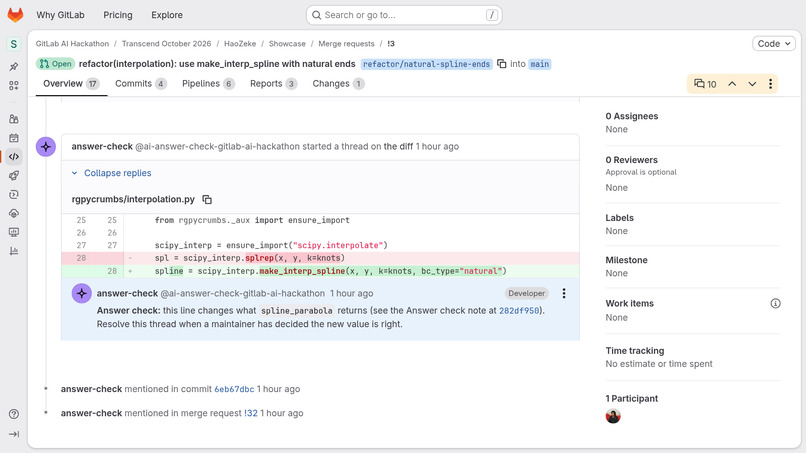Select added diff line 28 make_interp_spline
Image resolution: width=806 pixels, height=453 pixels.
click(320, 271)
